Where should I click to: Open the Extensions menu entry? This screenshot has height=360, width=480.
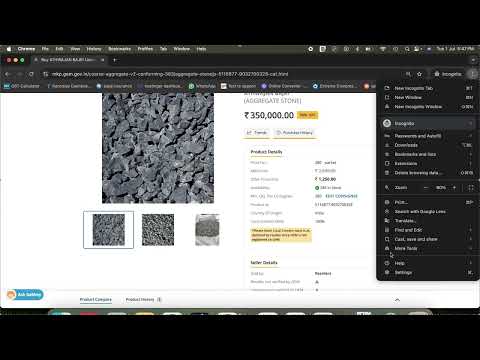[428, 164]
